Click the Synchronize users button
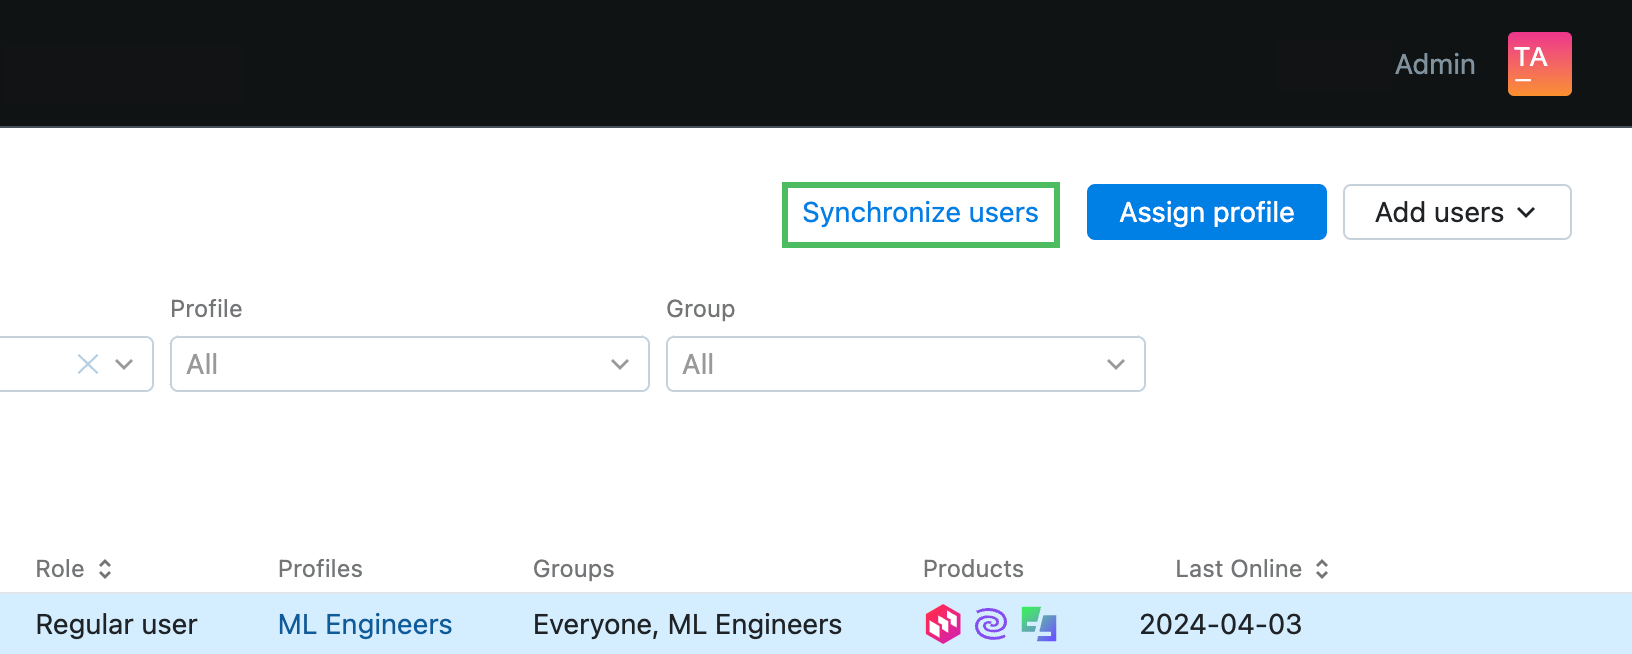 click(x=920, y=213)
